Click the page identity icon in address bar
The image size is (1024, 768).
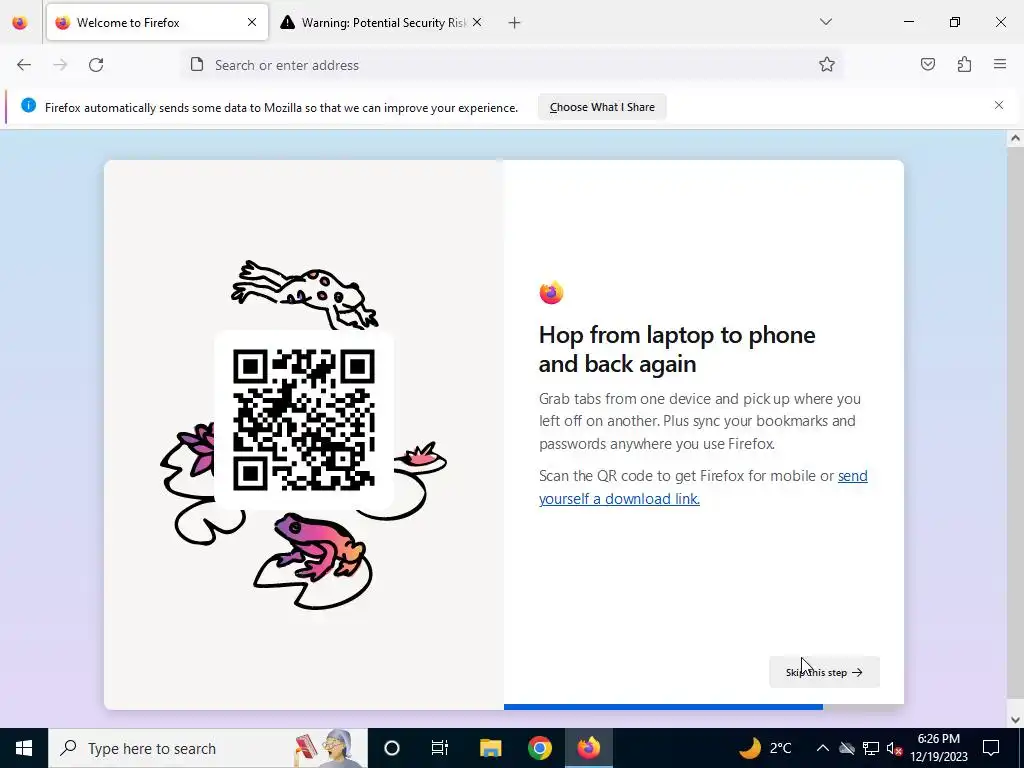197,64
